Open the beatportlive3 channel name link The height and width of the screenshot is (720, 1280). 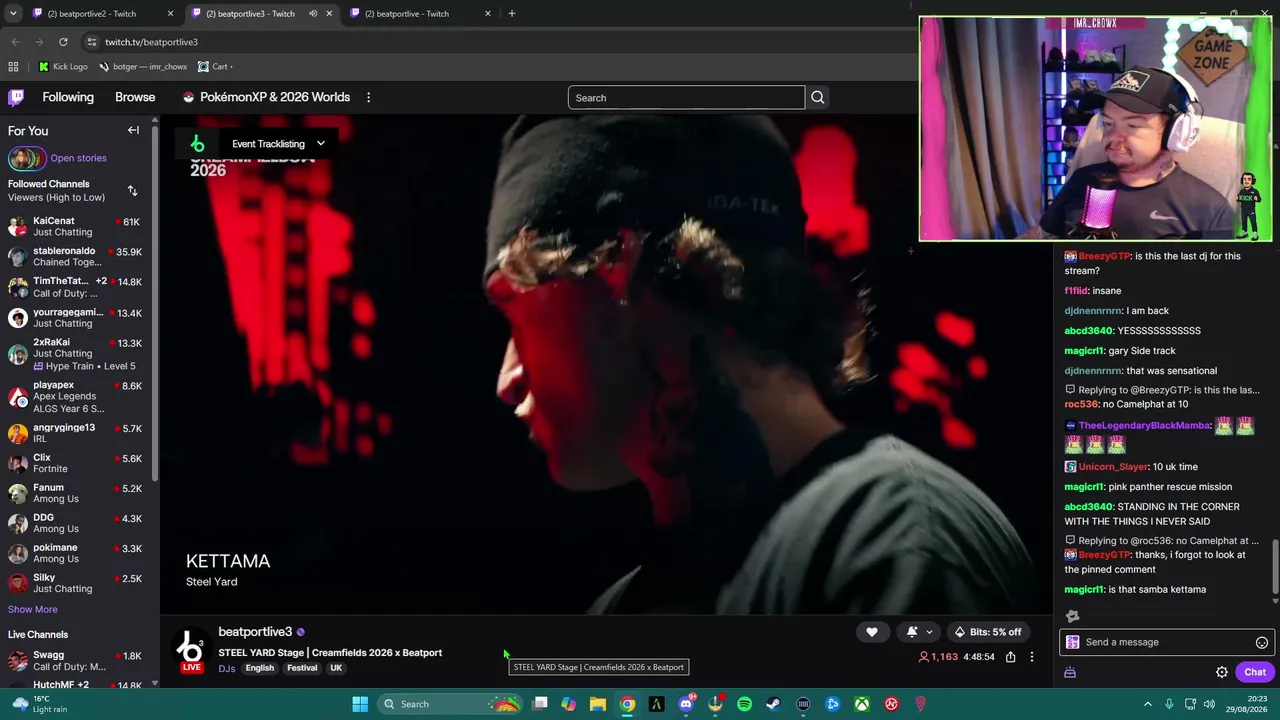point(255,632)
